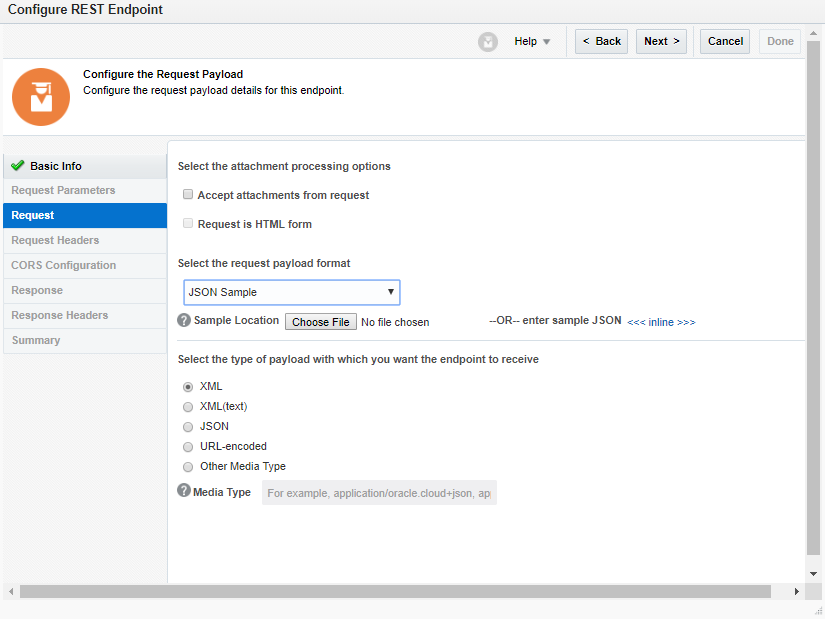Image resolution: width=825 pixels, height=619 pixels.
Task: Expand the Help dropdown menu
Action: [532, 42]
